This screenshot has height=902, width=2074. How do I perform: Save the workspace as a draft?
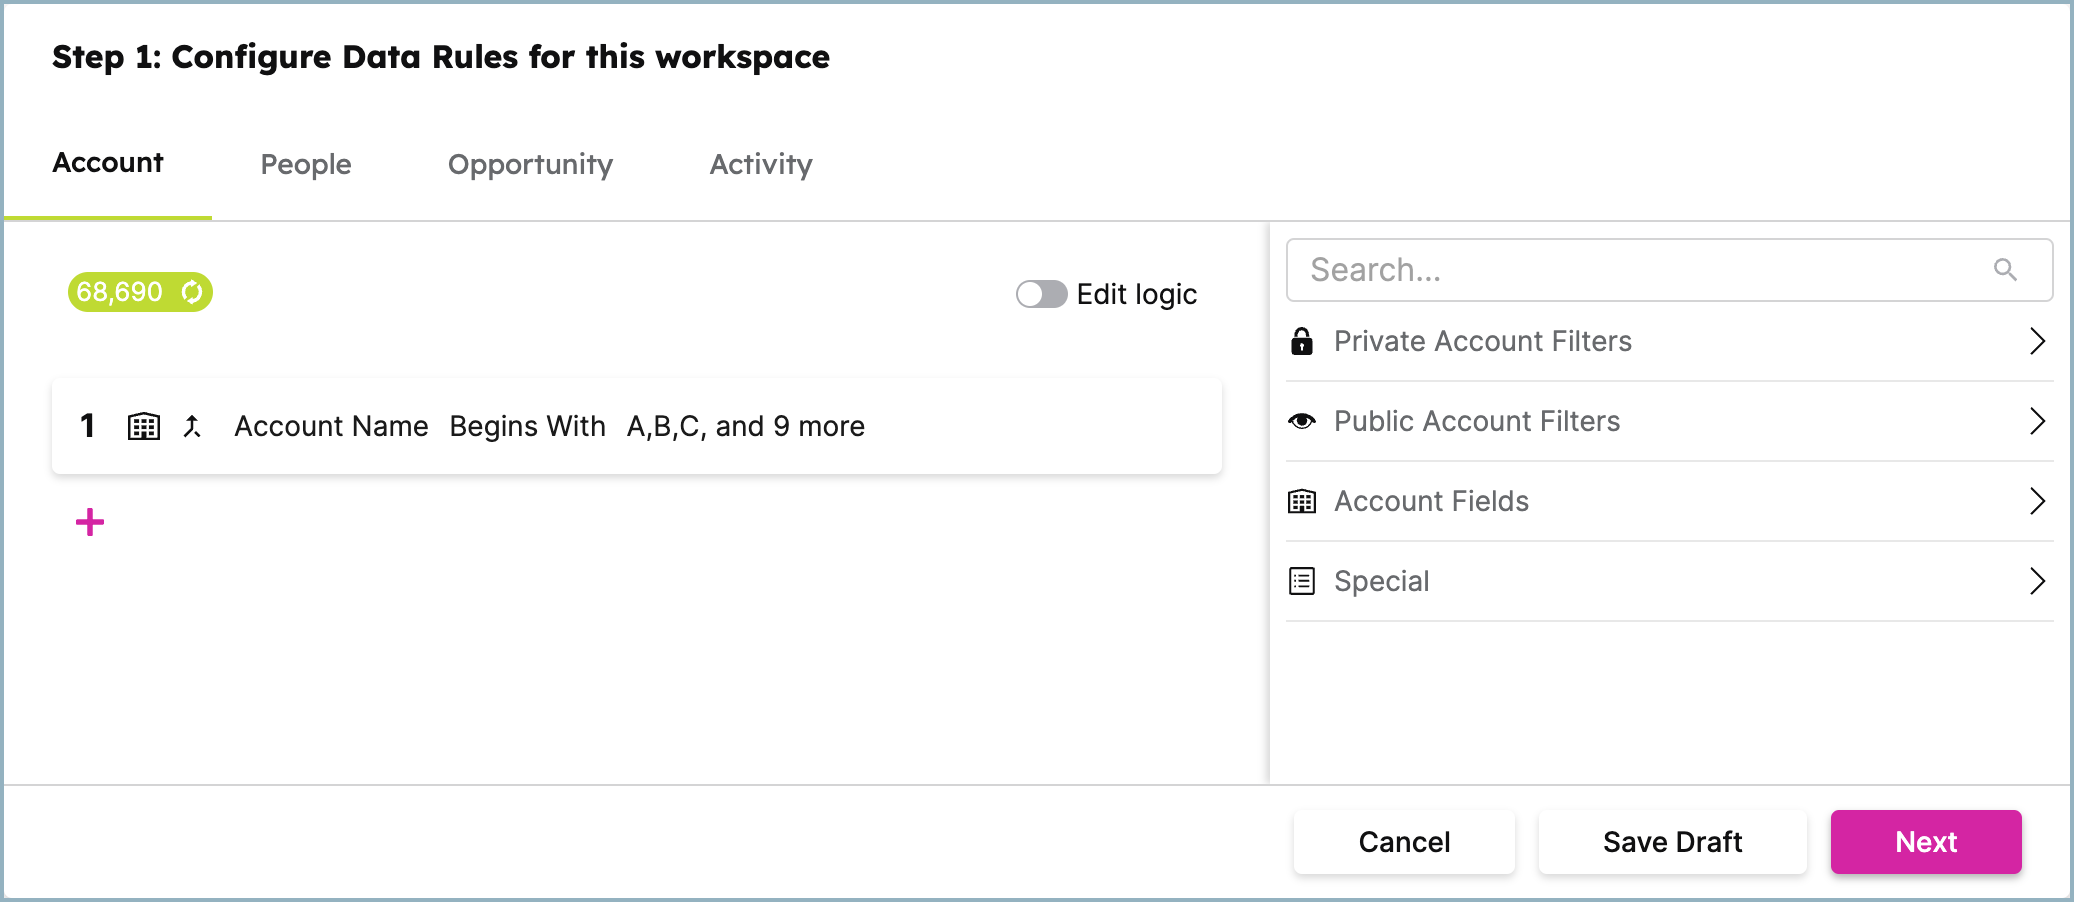tap(1672, 841)
